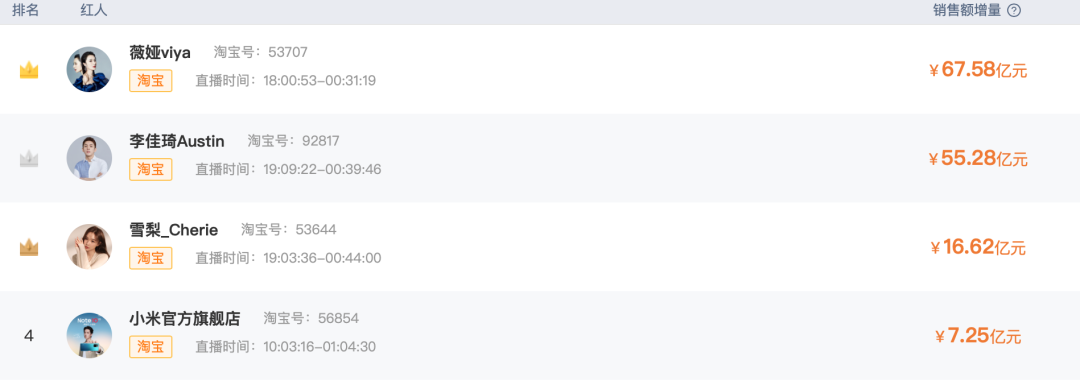Click the 淘宝 tag under 薇娅viya
Screen dimensions: 1080x381
click(x=151, y=81)
